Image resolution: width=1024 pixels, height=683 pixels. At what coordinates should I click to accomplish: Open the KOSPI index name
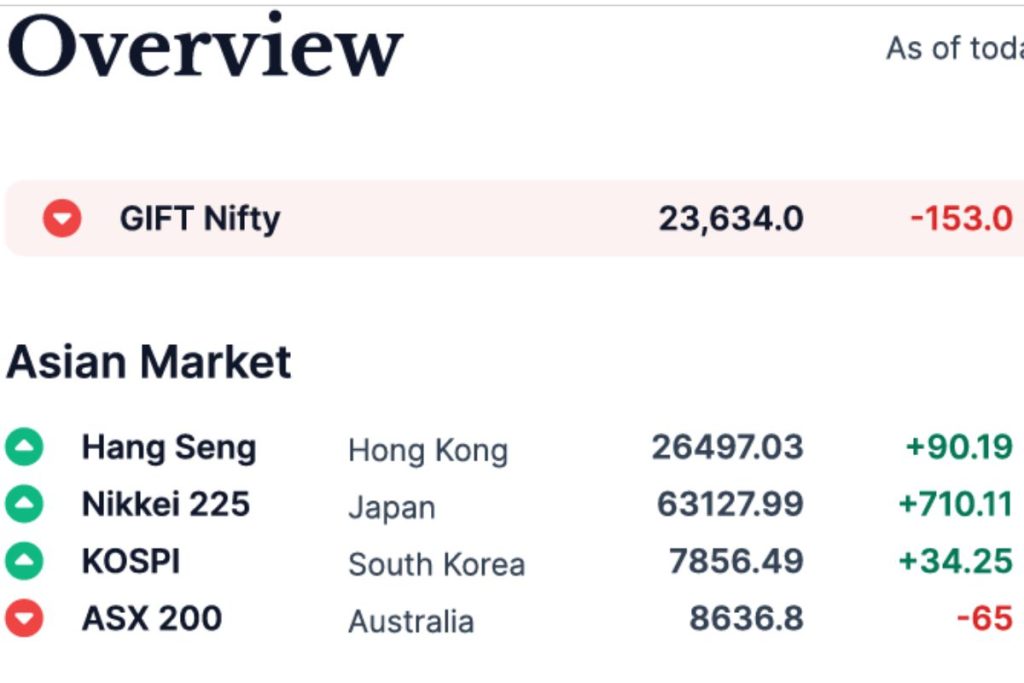coord(131,561)
